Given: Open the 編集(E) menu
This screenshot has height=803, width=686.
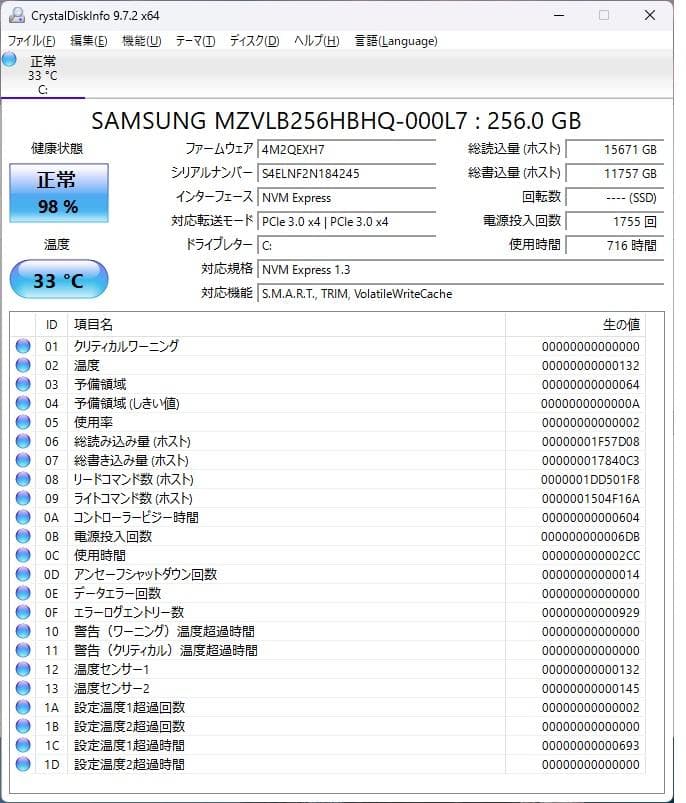Looking at the screenshot, I should pos(89,41).
